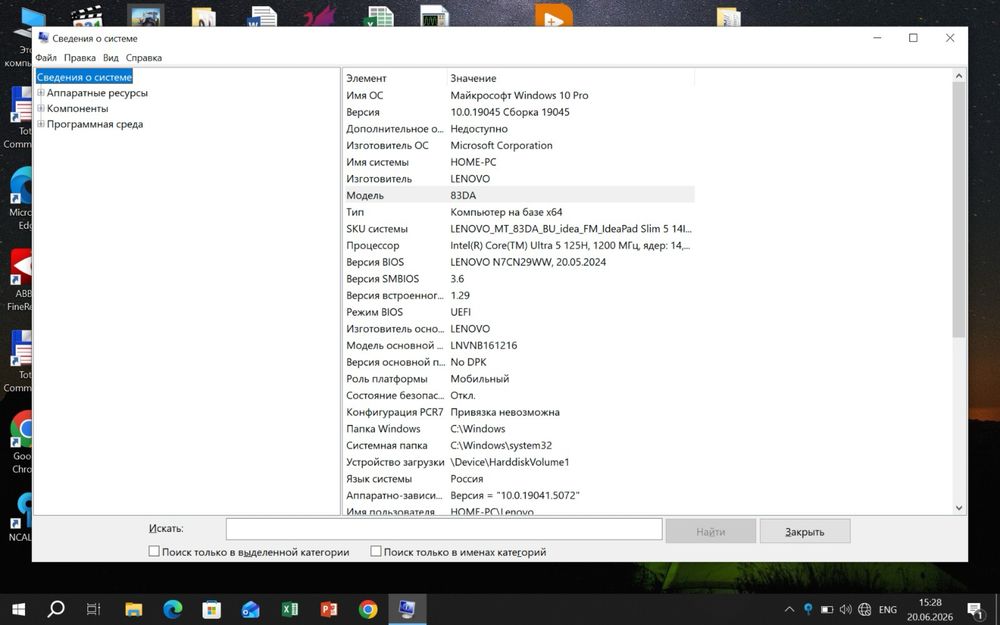Screen dimensions: 1000x625
Task: Show hidden system tray icons
Action: tap(789, 610)
